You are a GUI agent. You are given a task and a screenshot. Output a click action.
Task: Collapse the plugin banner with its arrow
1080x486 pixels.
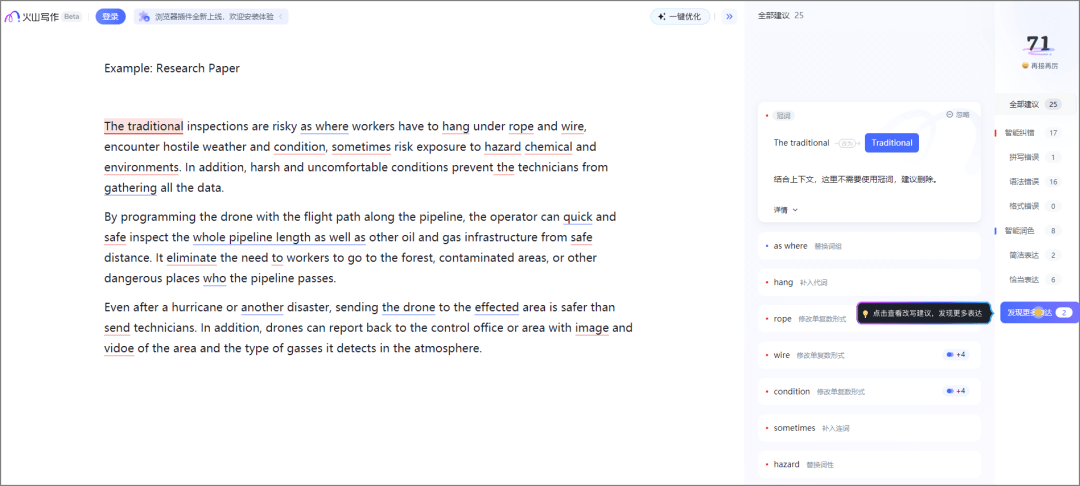click(x=281, y=17)
